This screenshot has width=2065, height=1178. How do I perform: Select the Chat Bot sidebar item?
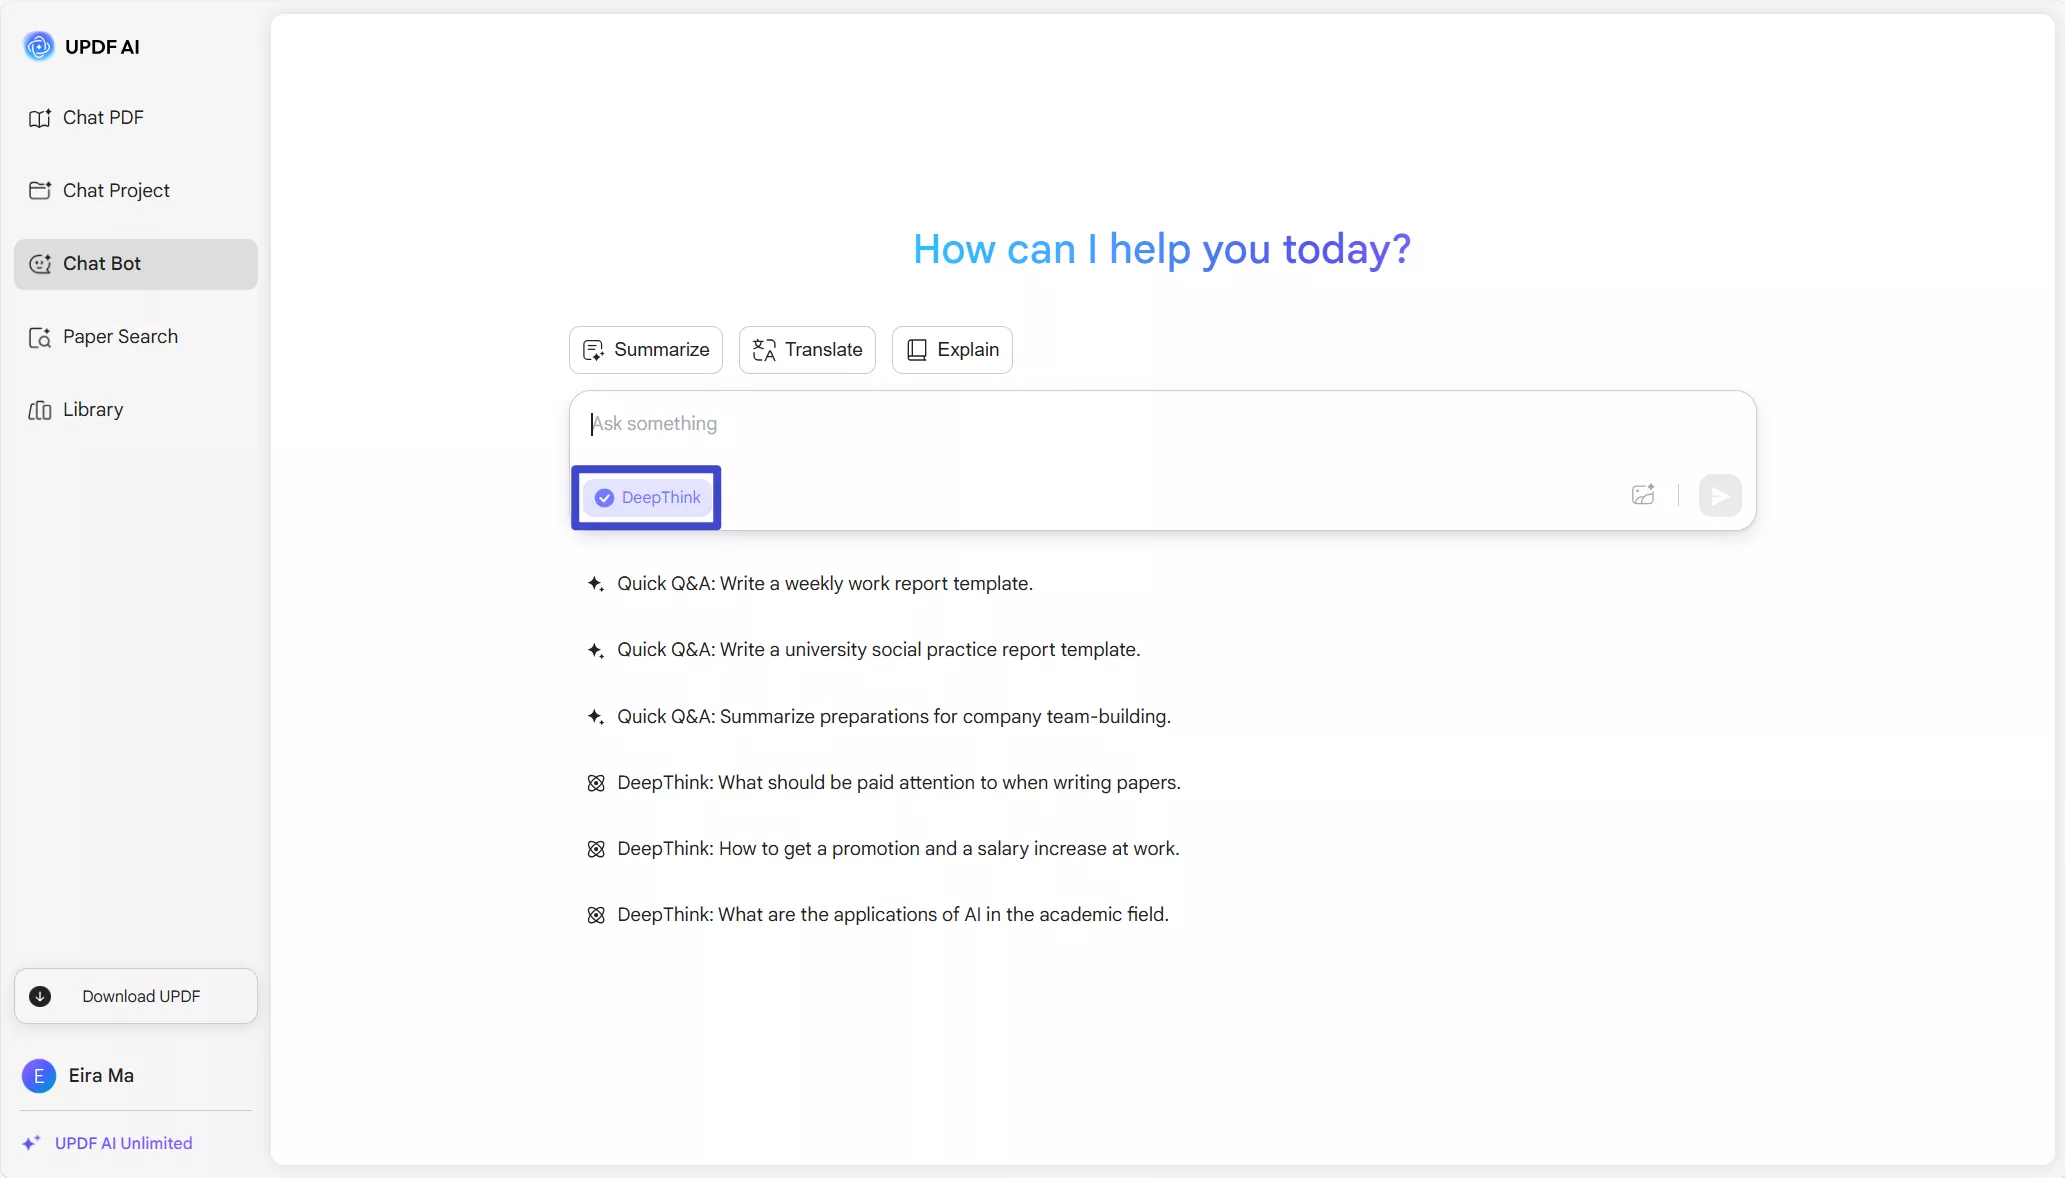(x=102, y=264)
